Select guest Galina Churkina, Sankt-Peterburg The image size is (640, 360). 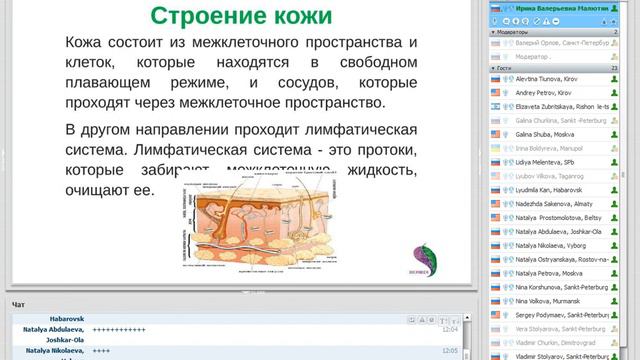click(554, 121)
